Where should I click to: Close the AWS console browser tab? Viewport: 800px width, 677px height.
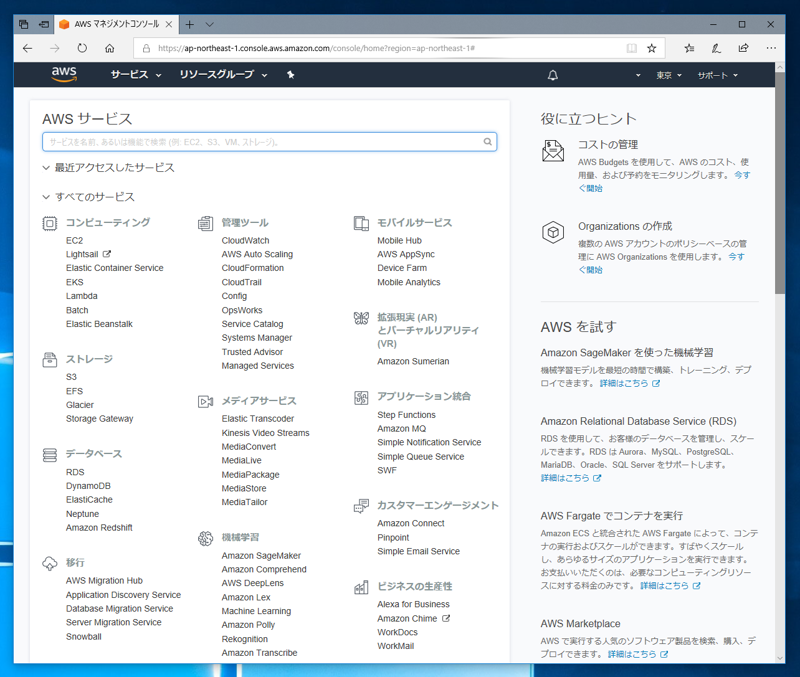click(x=169, y=24)
